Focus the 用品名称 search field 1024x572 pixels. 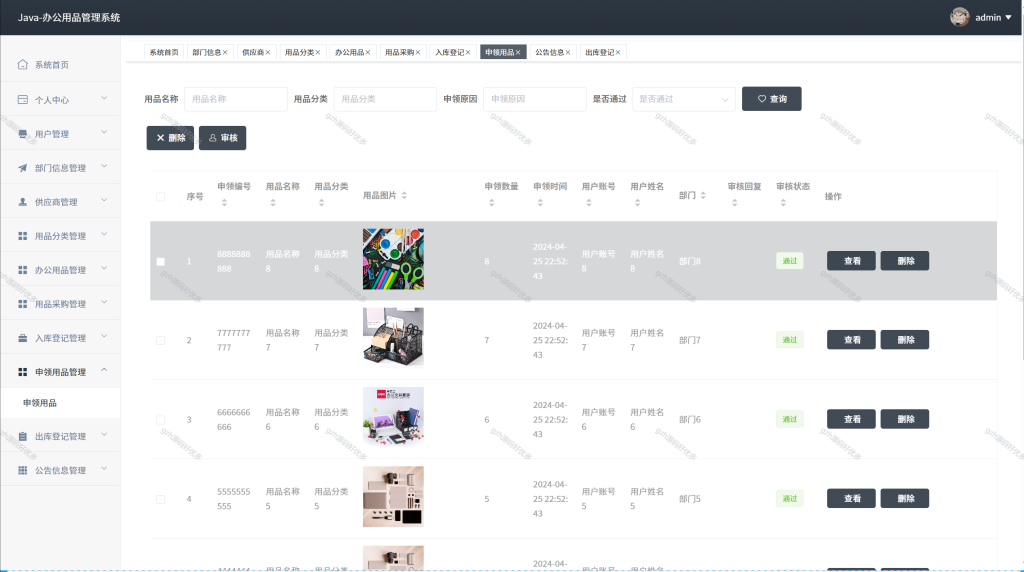tap(236, 99)
